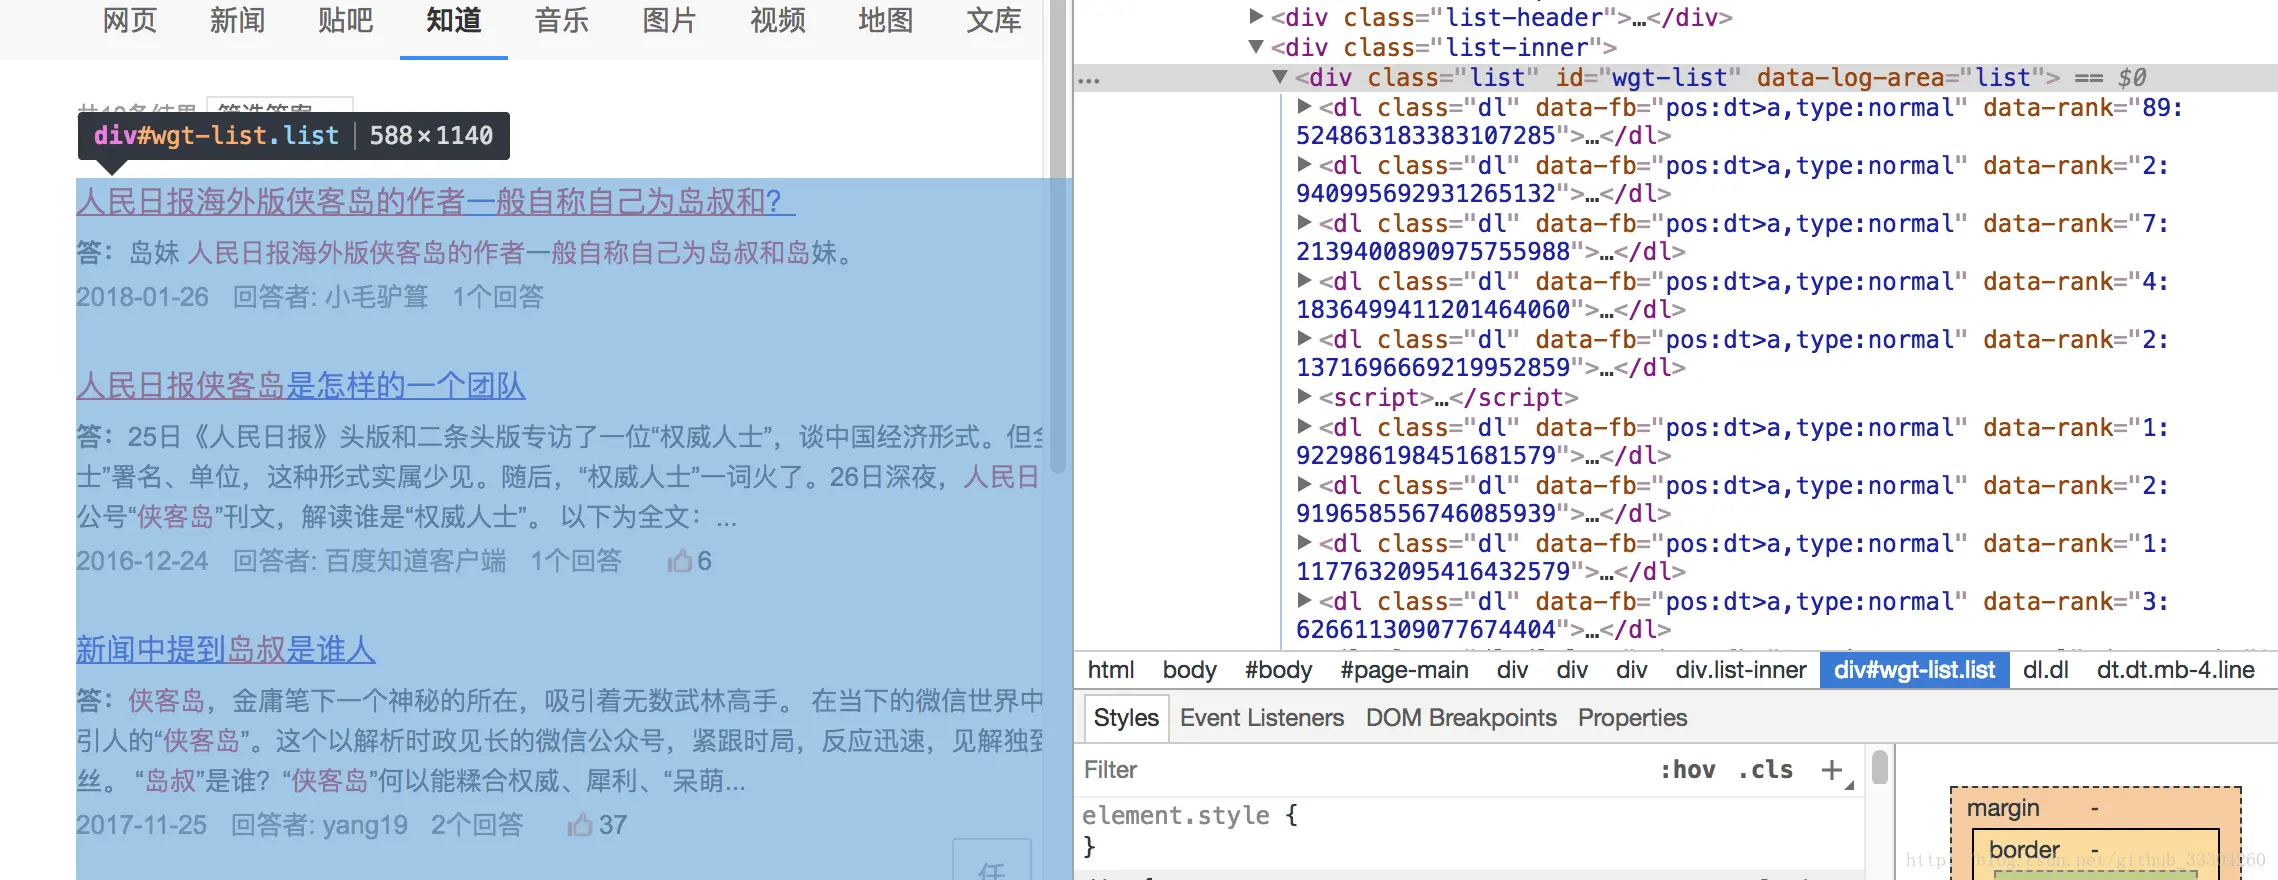Select div.list-inner in the breadcrumb
The image size is (2278, 880).
[1741, 670]
